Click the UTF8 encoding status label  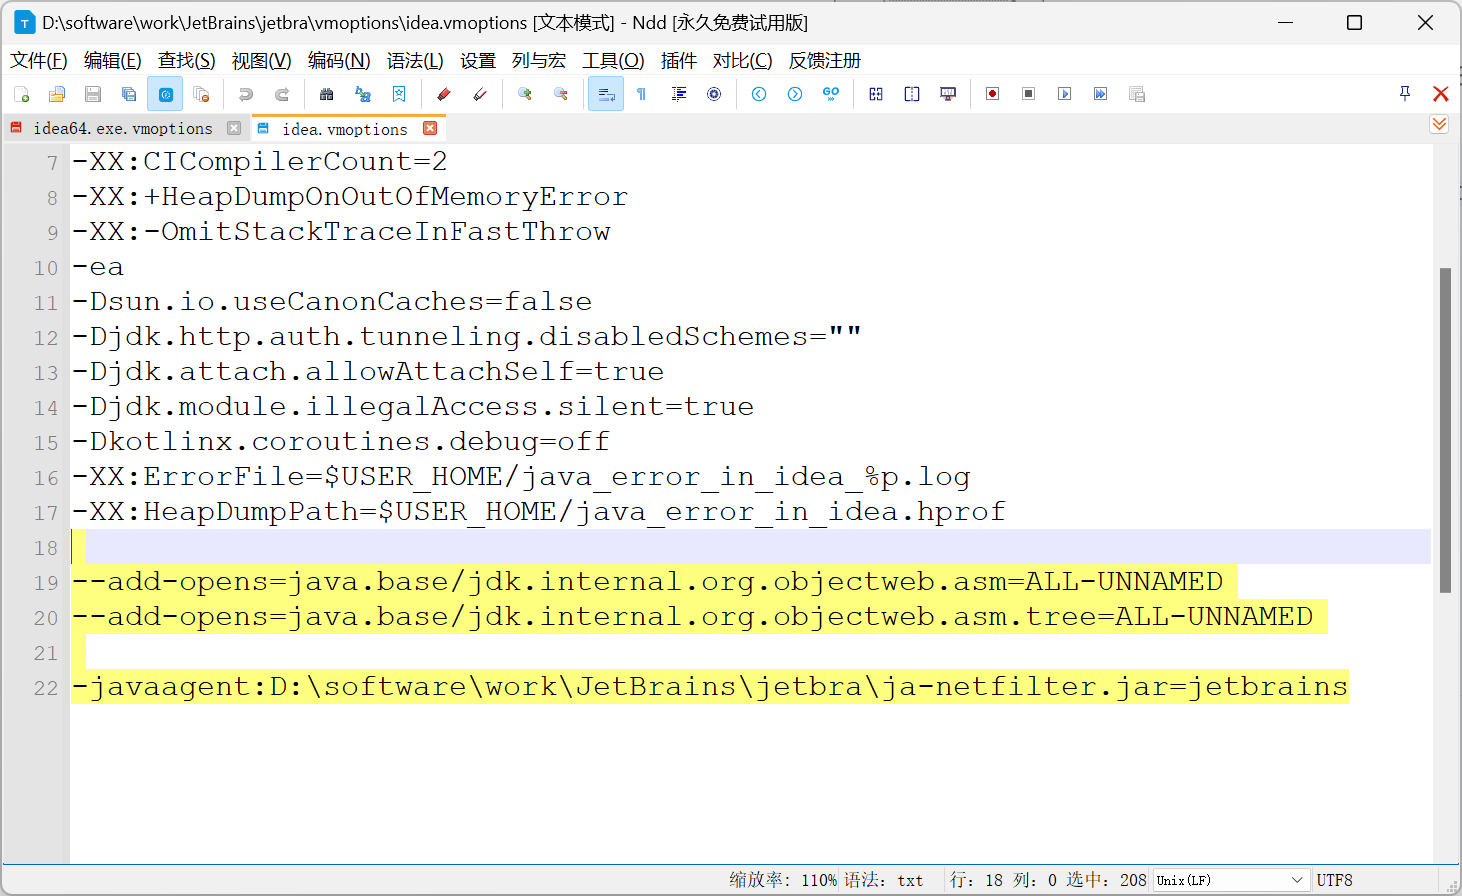click(1334, 880)
